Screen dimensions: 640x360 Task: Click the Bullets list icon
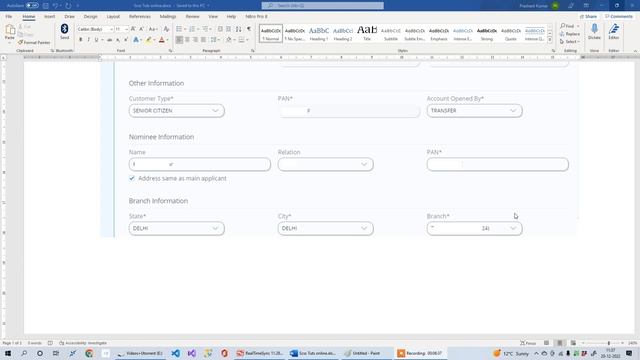(x=179, y=29)
